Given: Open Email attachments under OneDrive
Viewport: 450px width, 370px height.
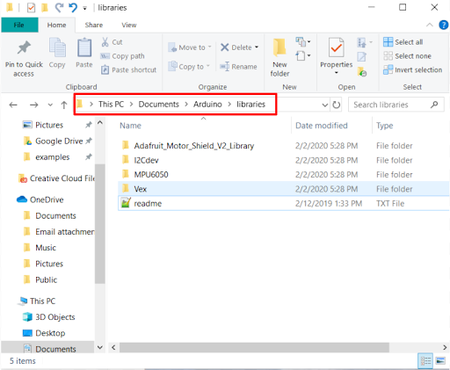Looking at the screenshot, I should click(x=59, y=232).
